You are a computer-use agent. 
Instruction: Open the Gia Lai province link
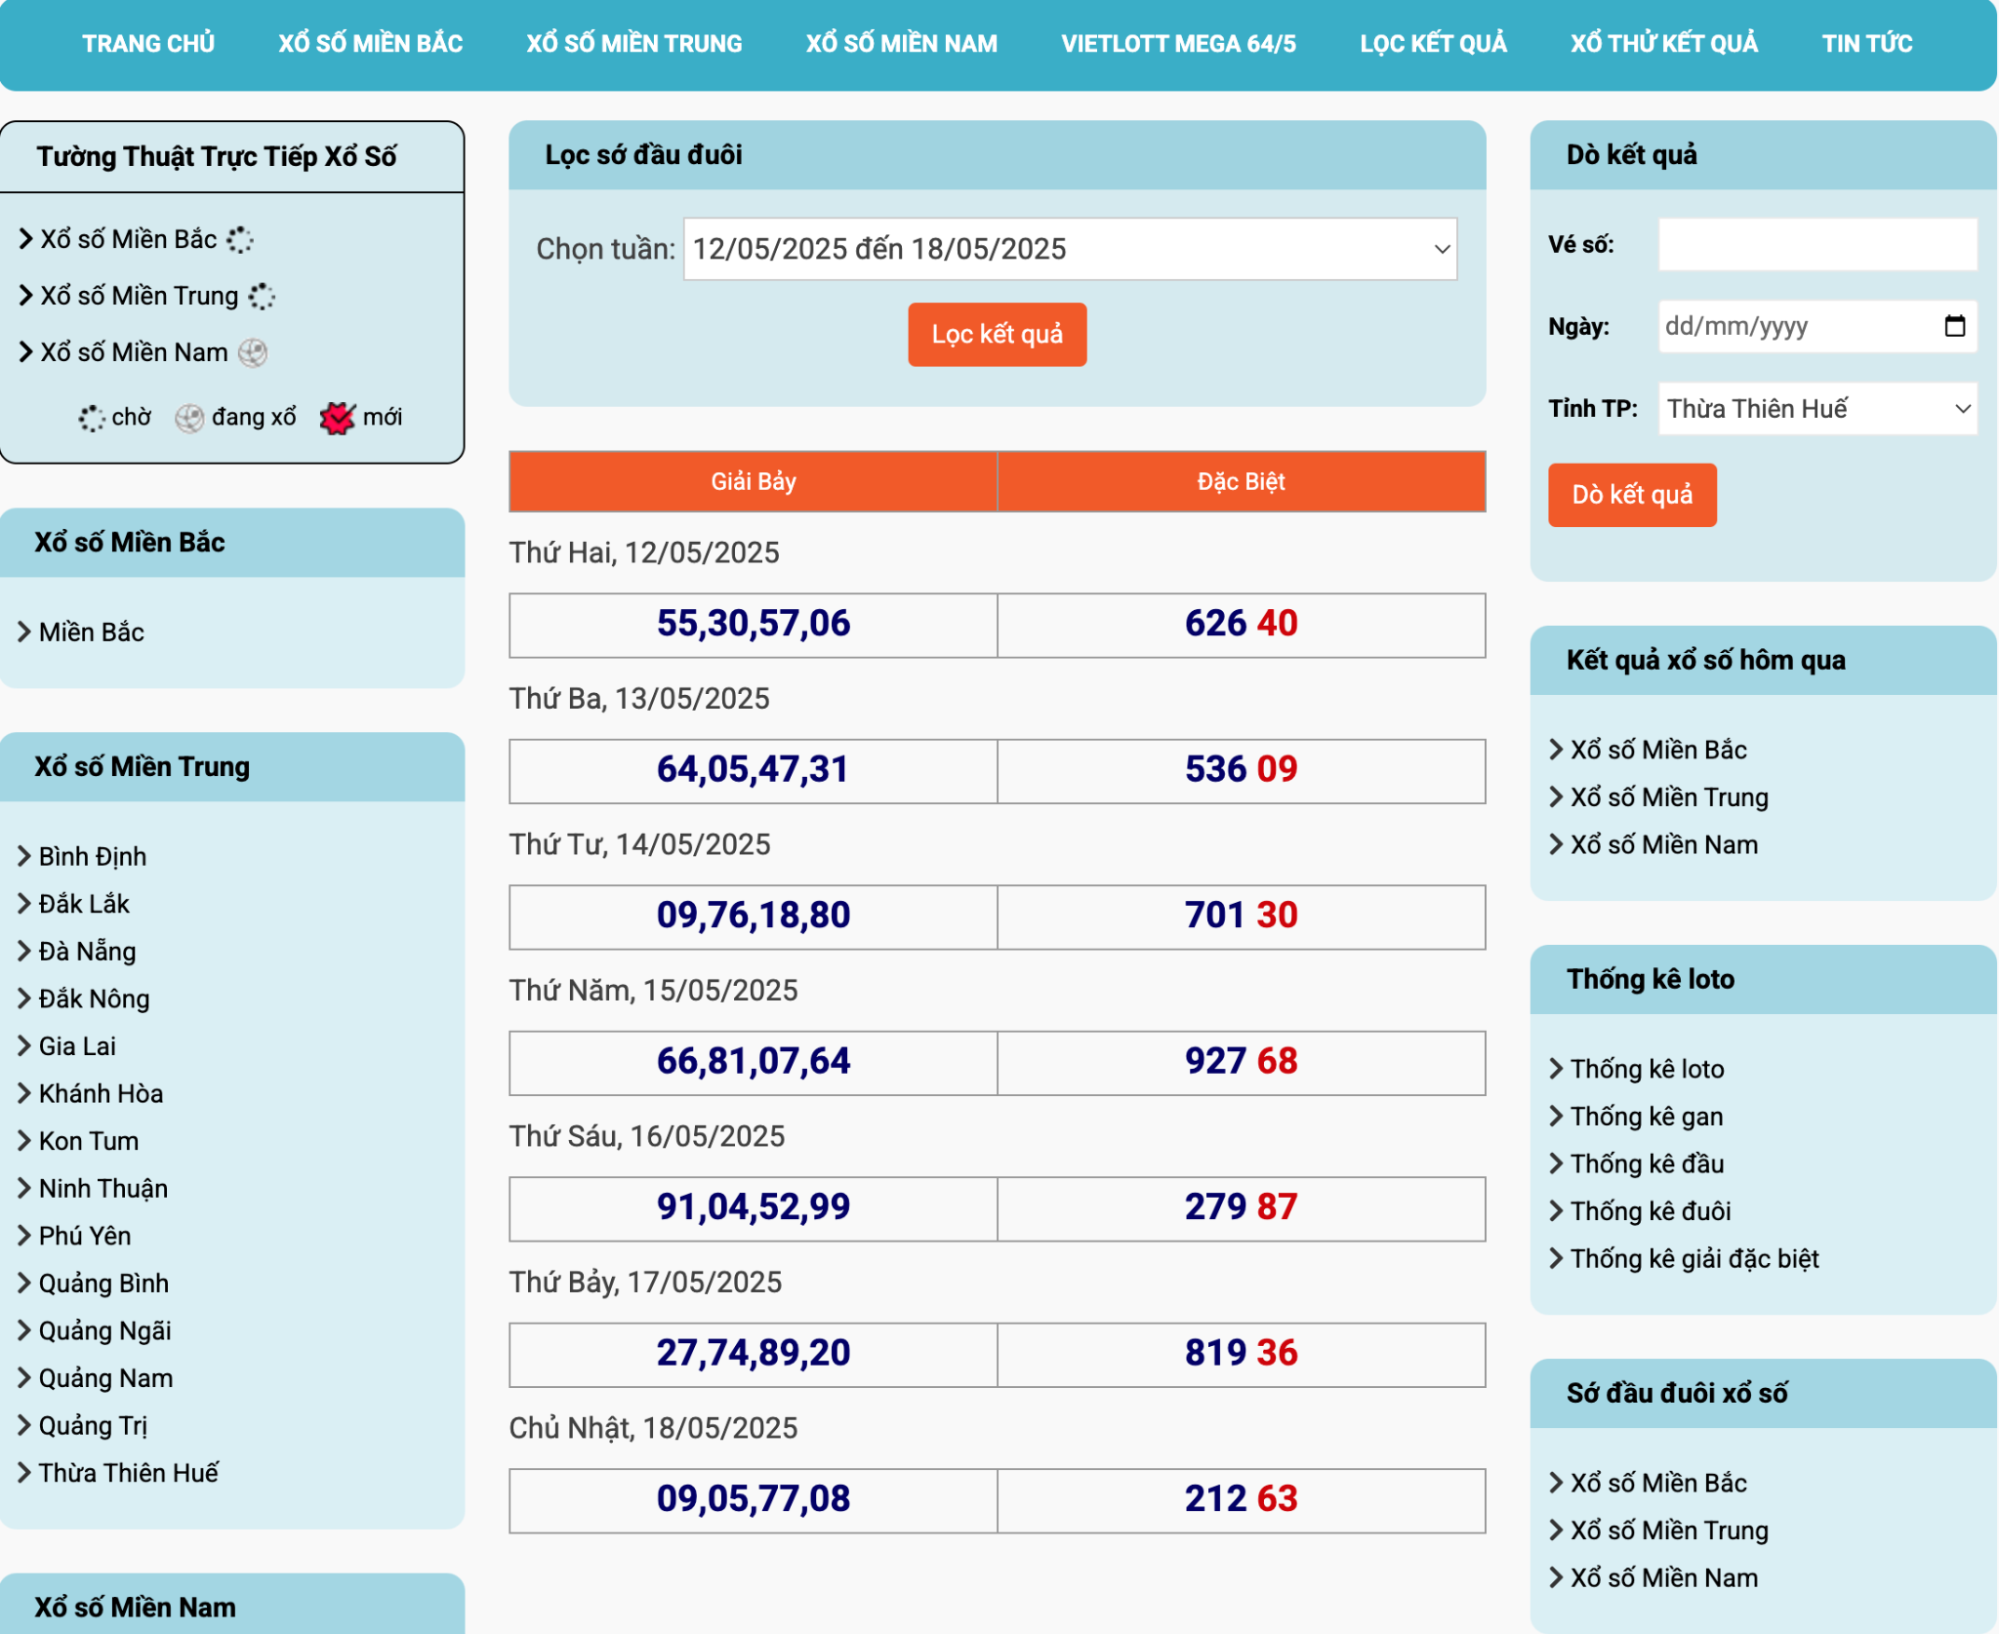(77, 1046)
